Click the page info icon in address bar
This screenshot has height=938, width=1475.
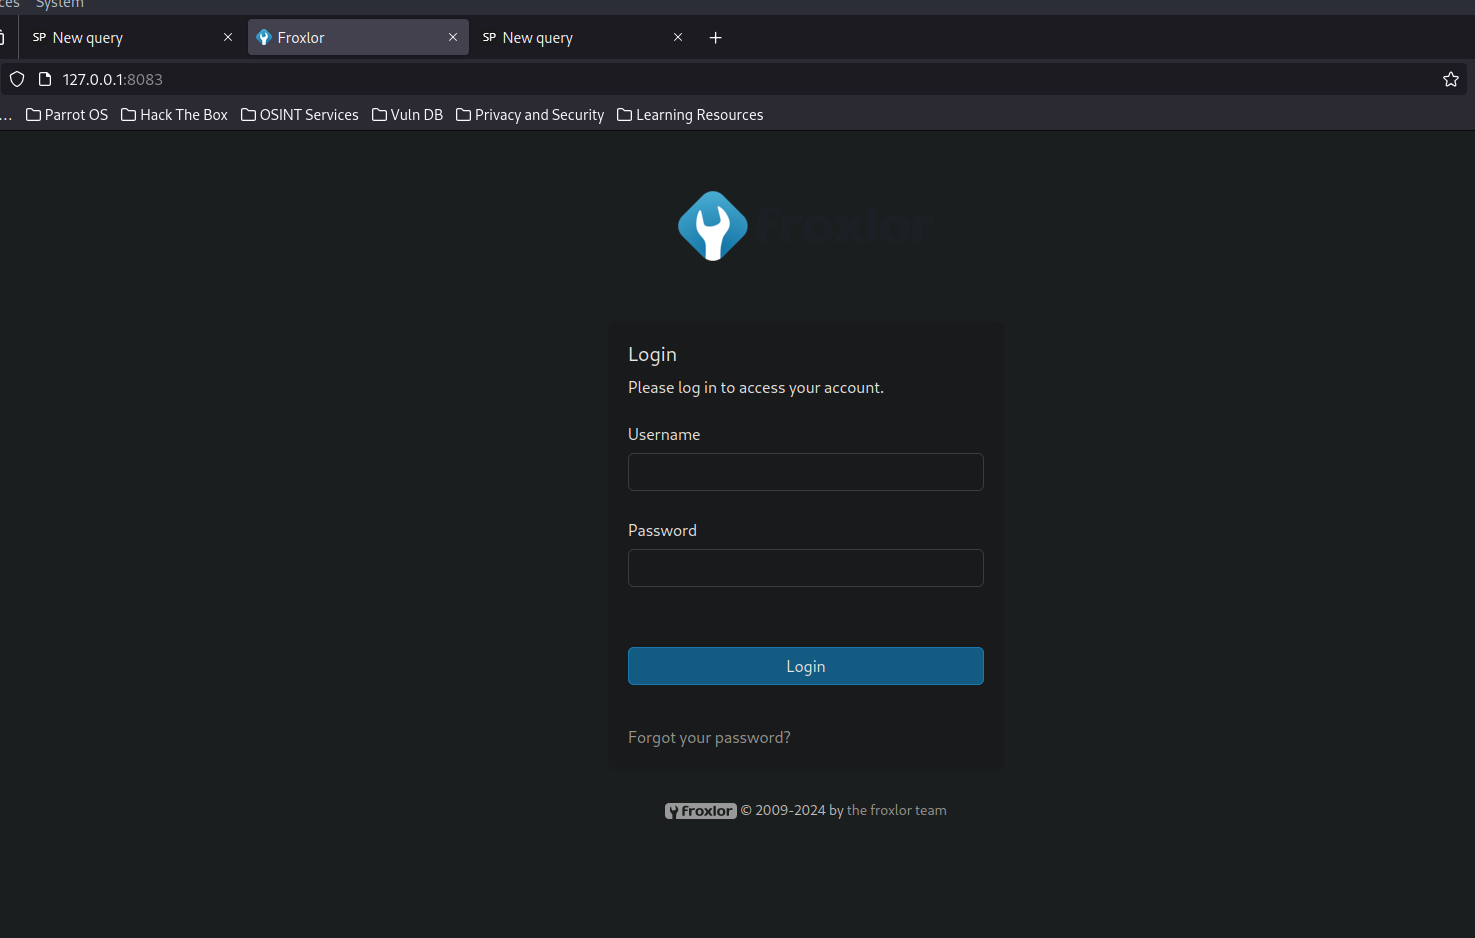[x=44, y=79]
